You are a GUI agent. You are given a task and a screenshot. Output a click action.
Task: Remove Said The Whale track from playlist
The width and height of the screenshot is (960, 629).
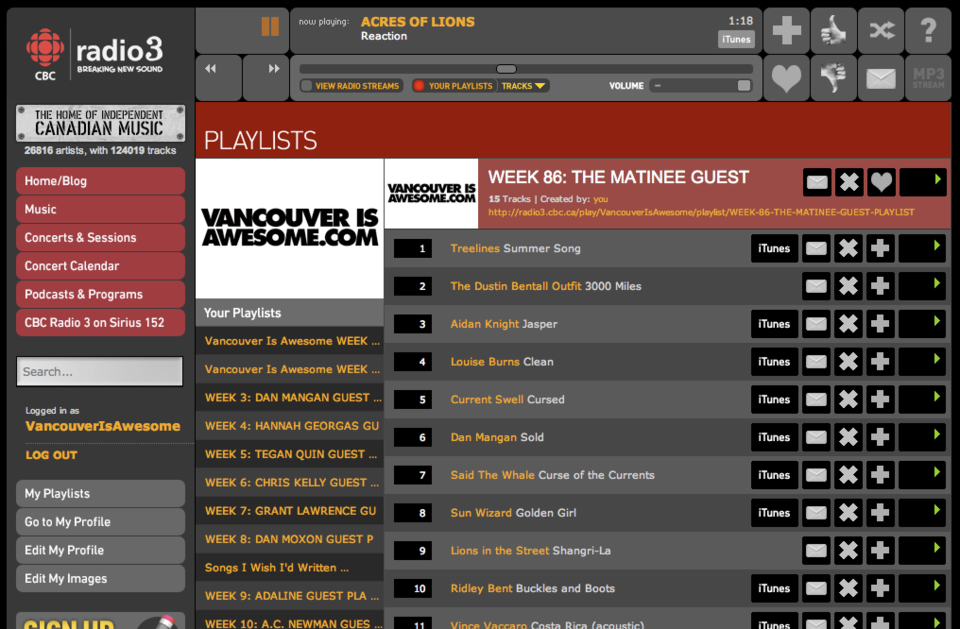pyautogui.click(x=848, y=475)
